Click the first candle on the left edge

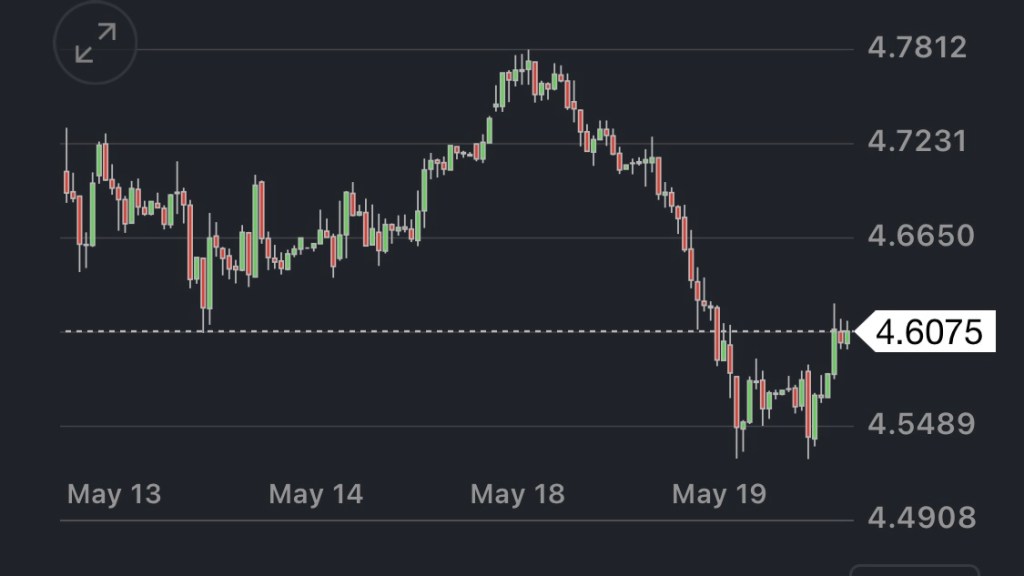click(x=66, y=182)
